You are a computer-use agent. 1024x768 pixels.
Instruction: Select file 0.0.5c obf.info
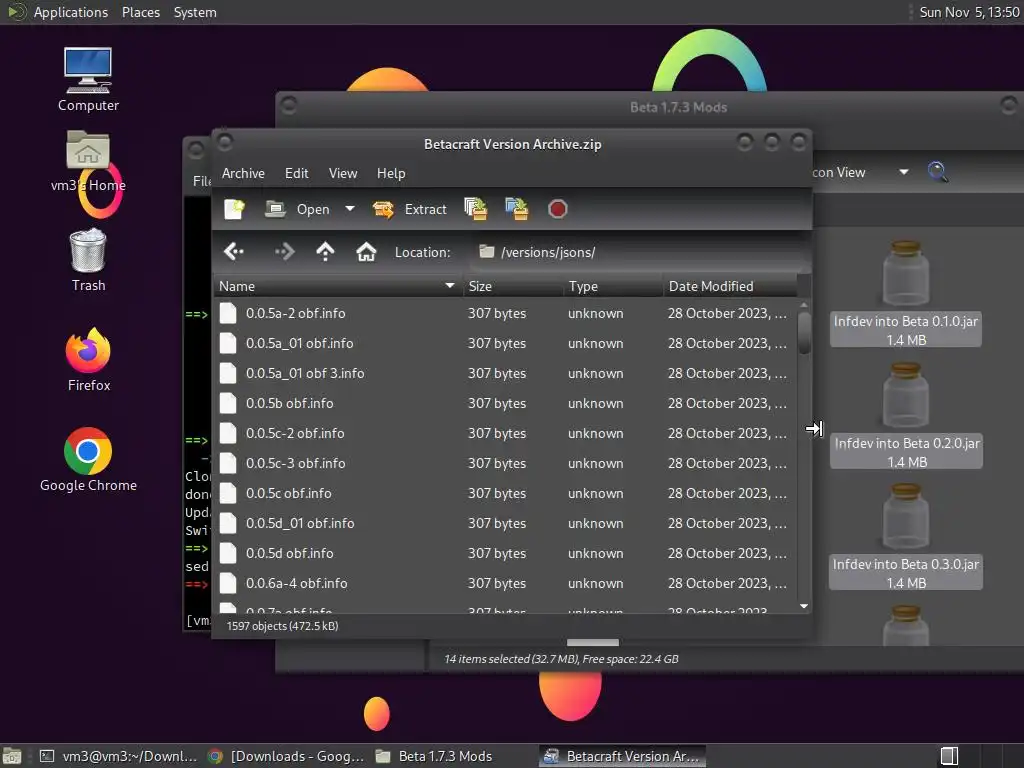coord(505,494)
